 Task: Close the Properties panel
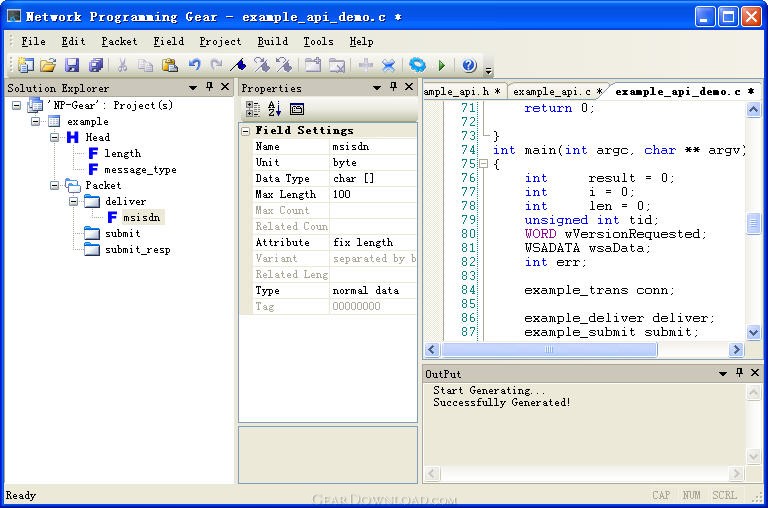pyautogui.click(x=409, y=87)
